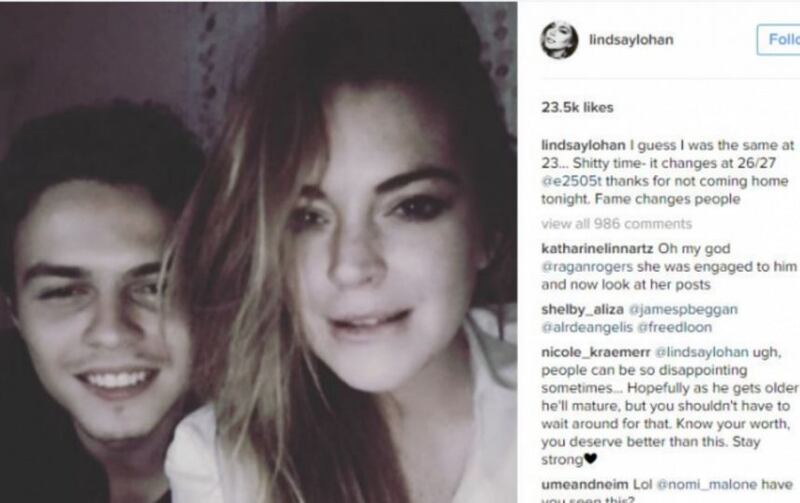Open commenter katharinelinnartz's profile

pos(597,248)
